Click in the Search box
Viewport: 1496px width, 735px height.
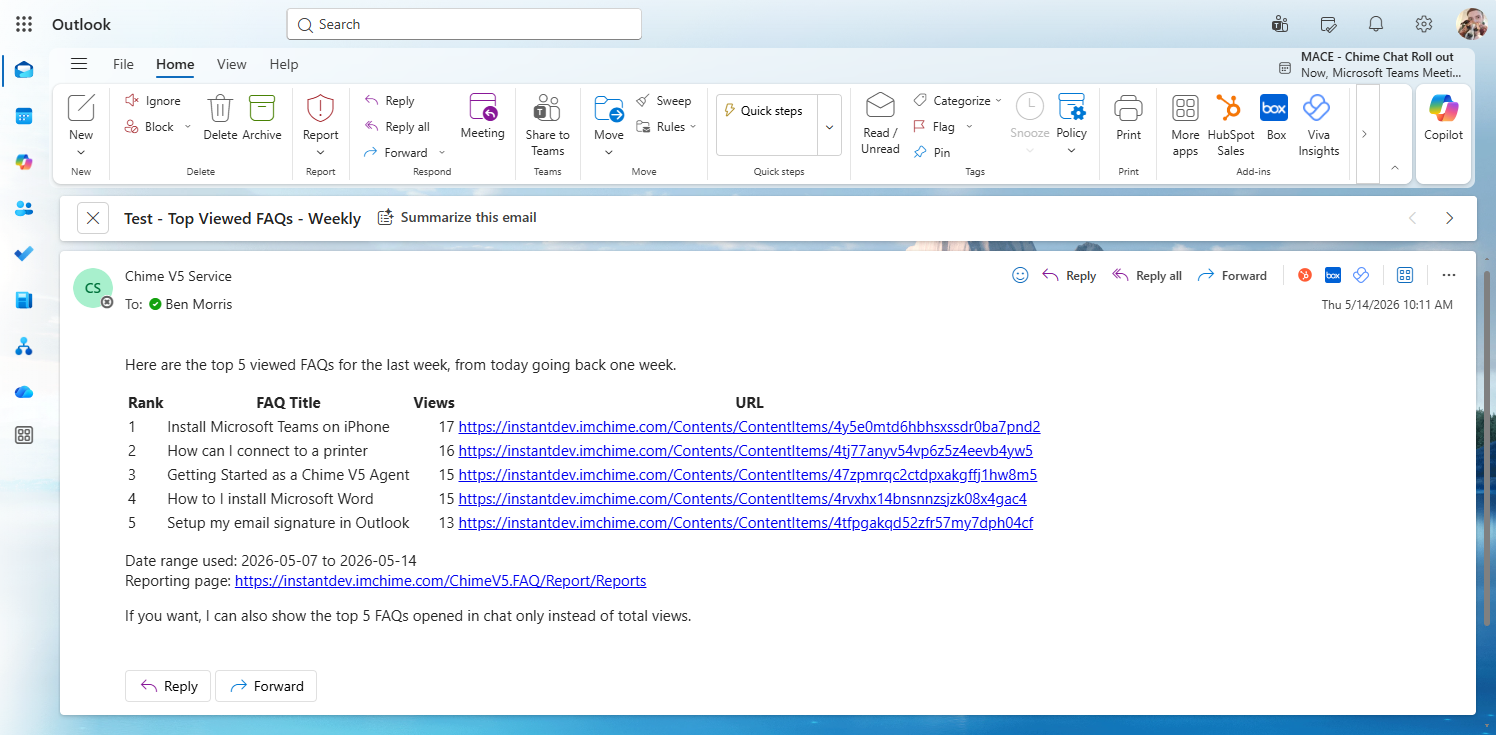464,24
